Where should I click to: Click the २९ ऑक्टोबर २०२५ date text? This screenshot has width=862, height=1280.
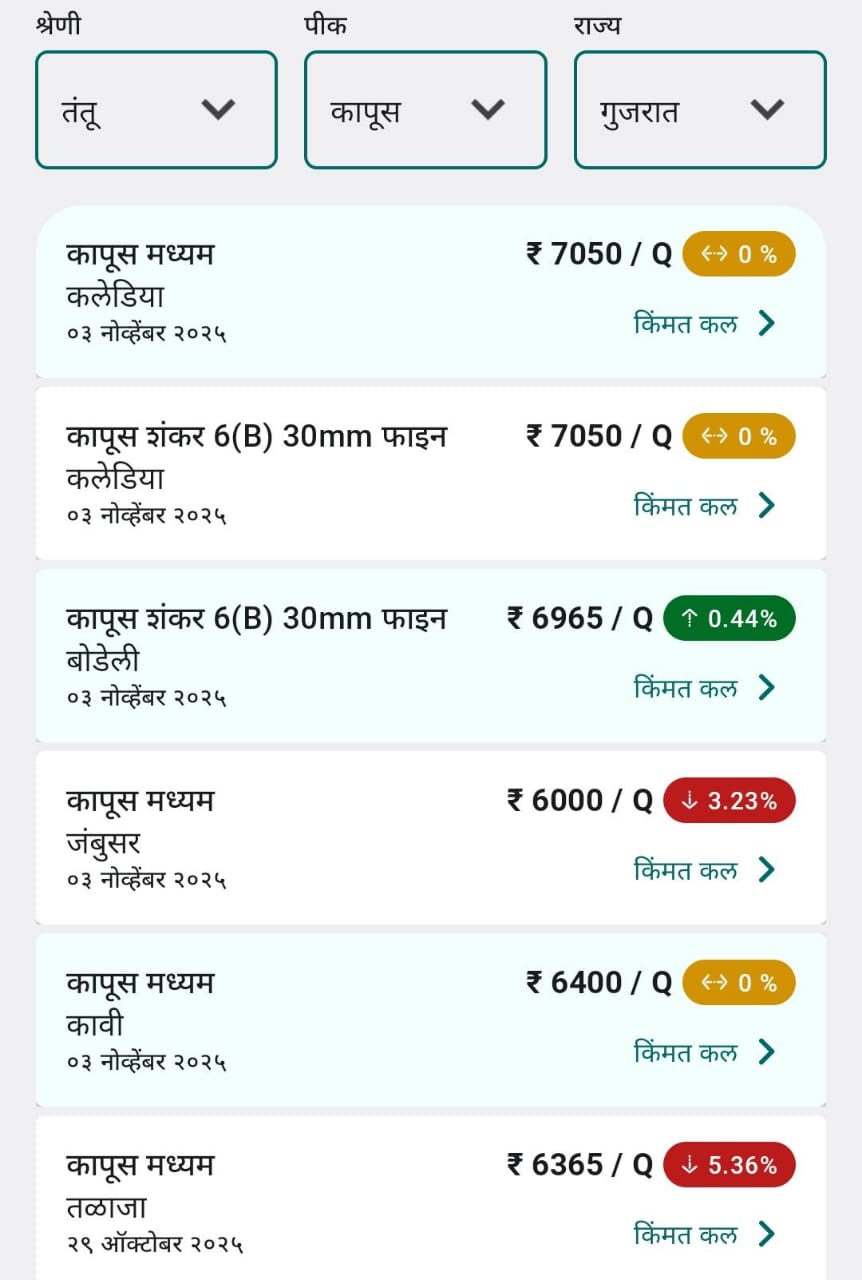154,1245
